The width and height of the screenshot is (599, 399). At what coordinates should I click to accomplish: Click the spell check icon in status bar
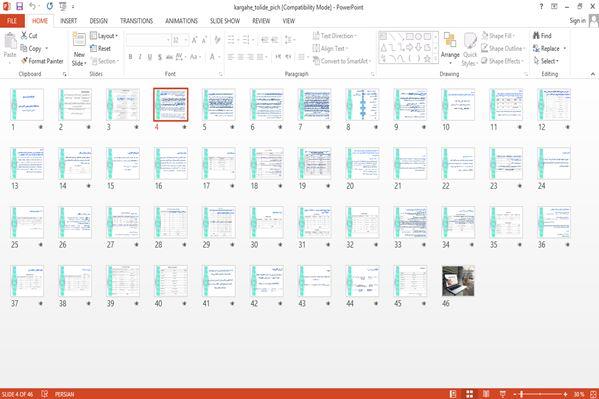(45, 394)
